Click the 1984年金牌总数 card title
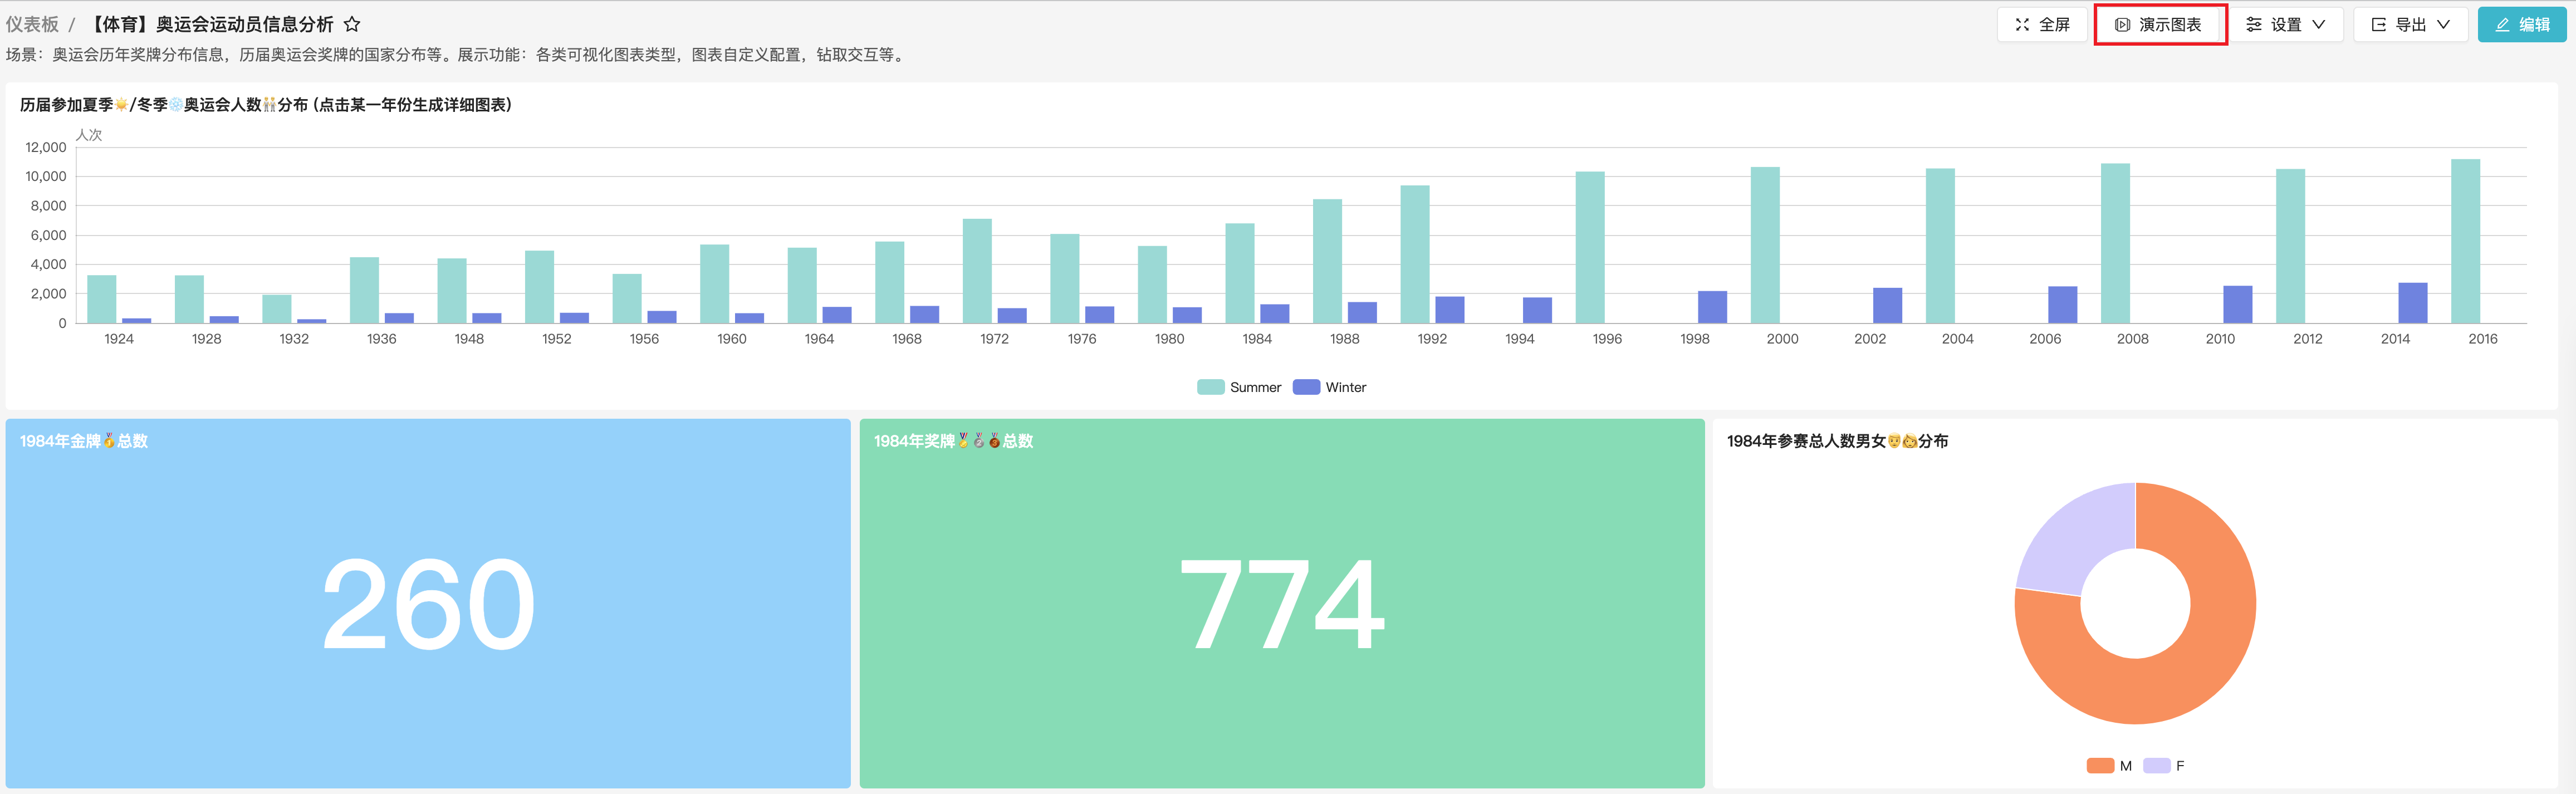 point(84,441)
